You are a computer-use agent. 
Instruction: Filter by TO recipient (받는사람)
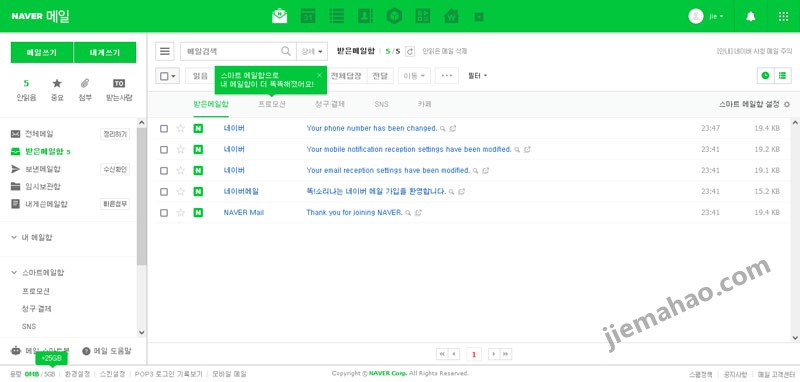(x=119, y=90)
